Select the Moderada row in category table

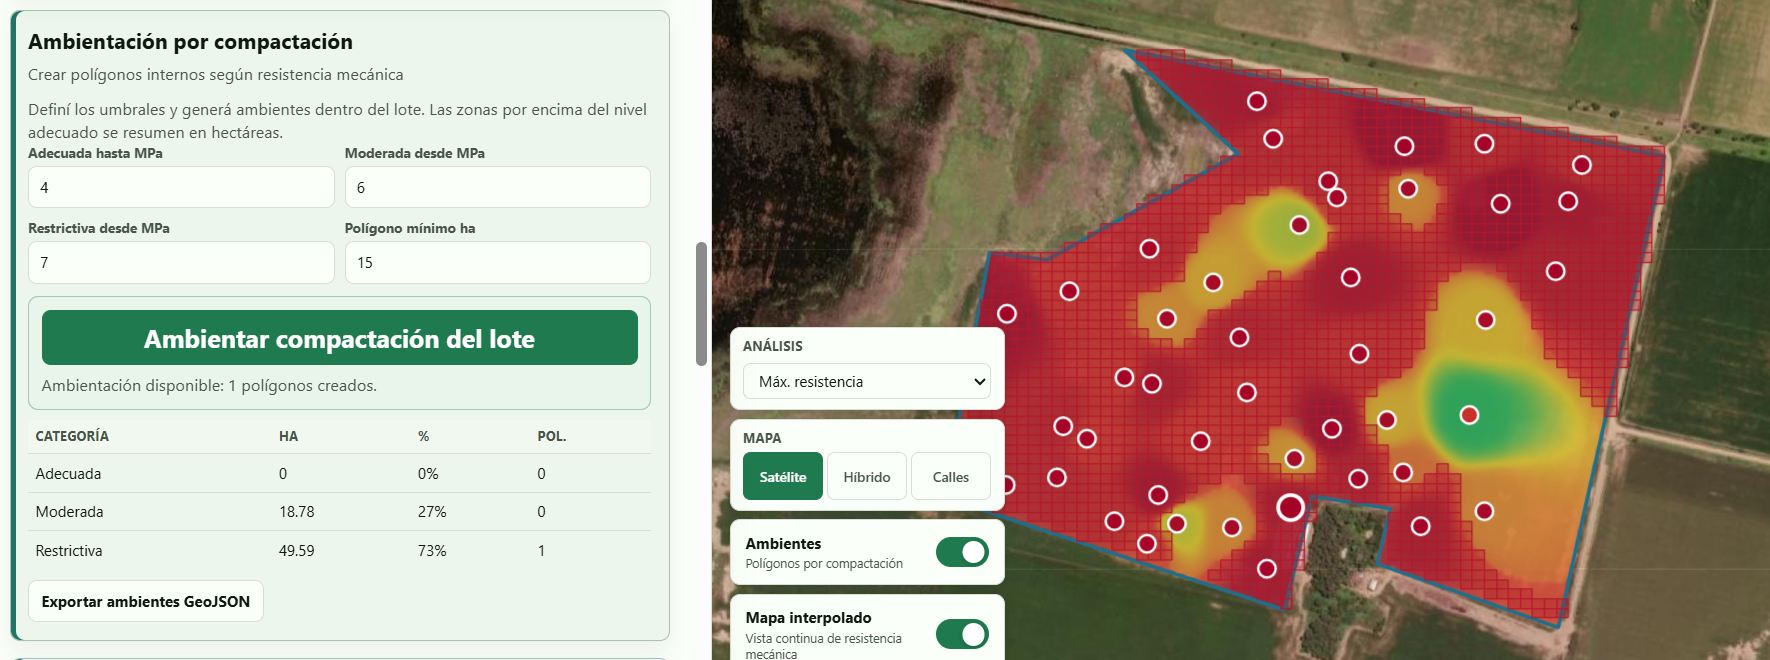[340, 511]
